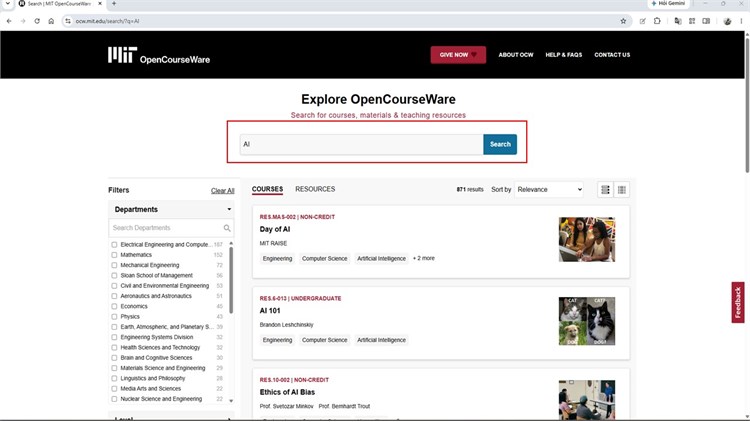Check the Economics department filter
This screenshot has height=422, width=750.
114,306
